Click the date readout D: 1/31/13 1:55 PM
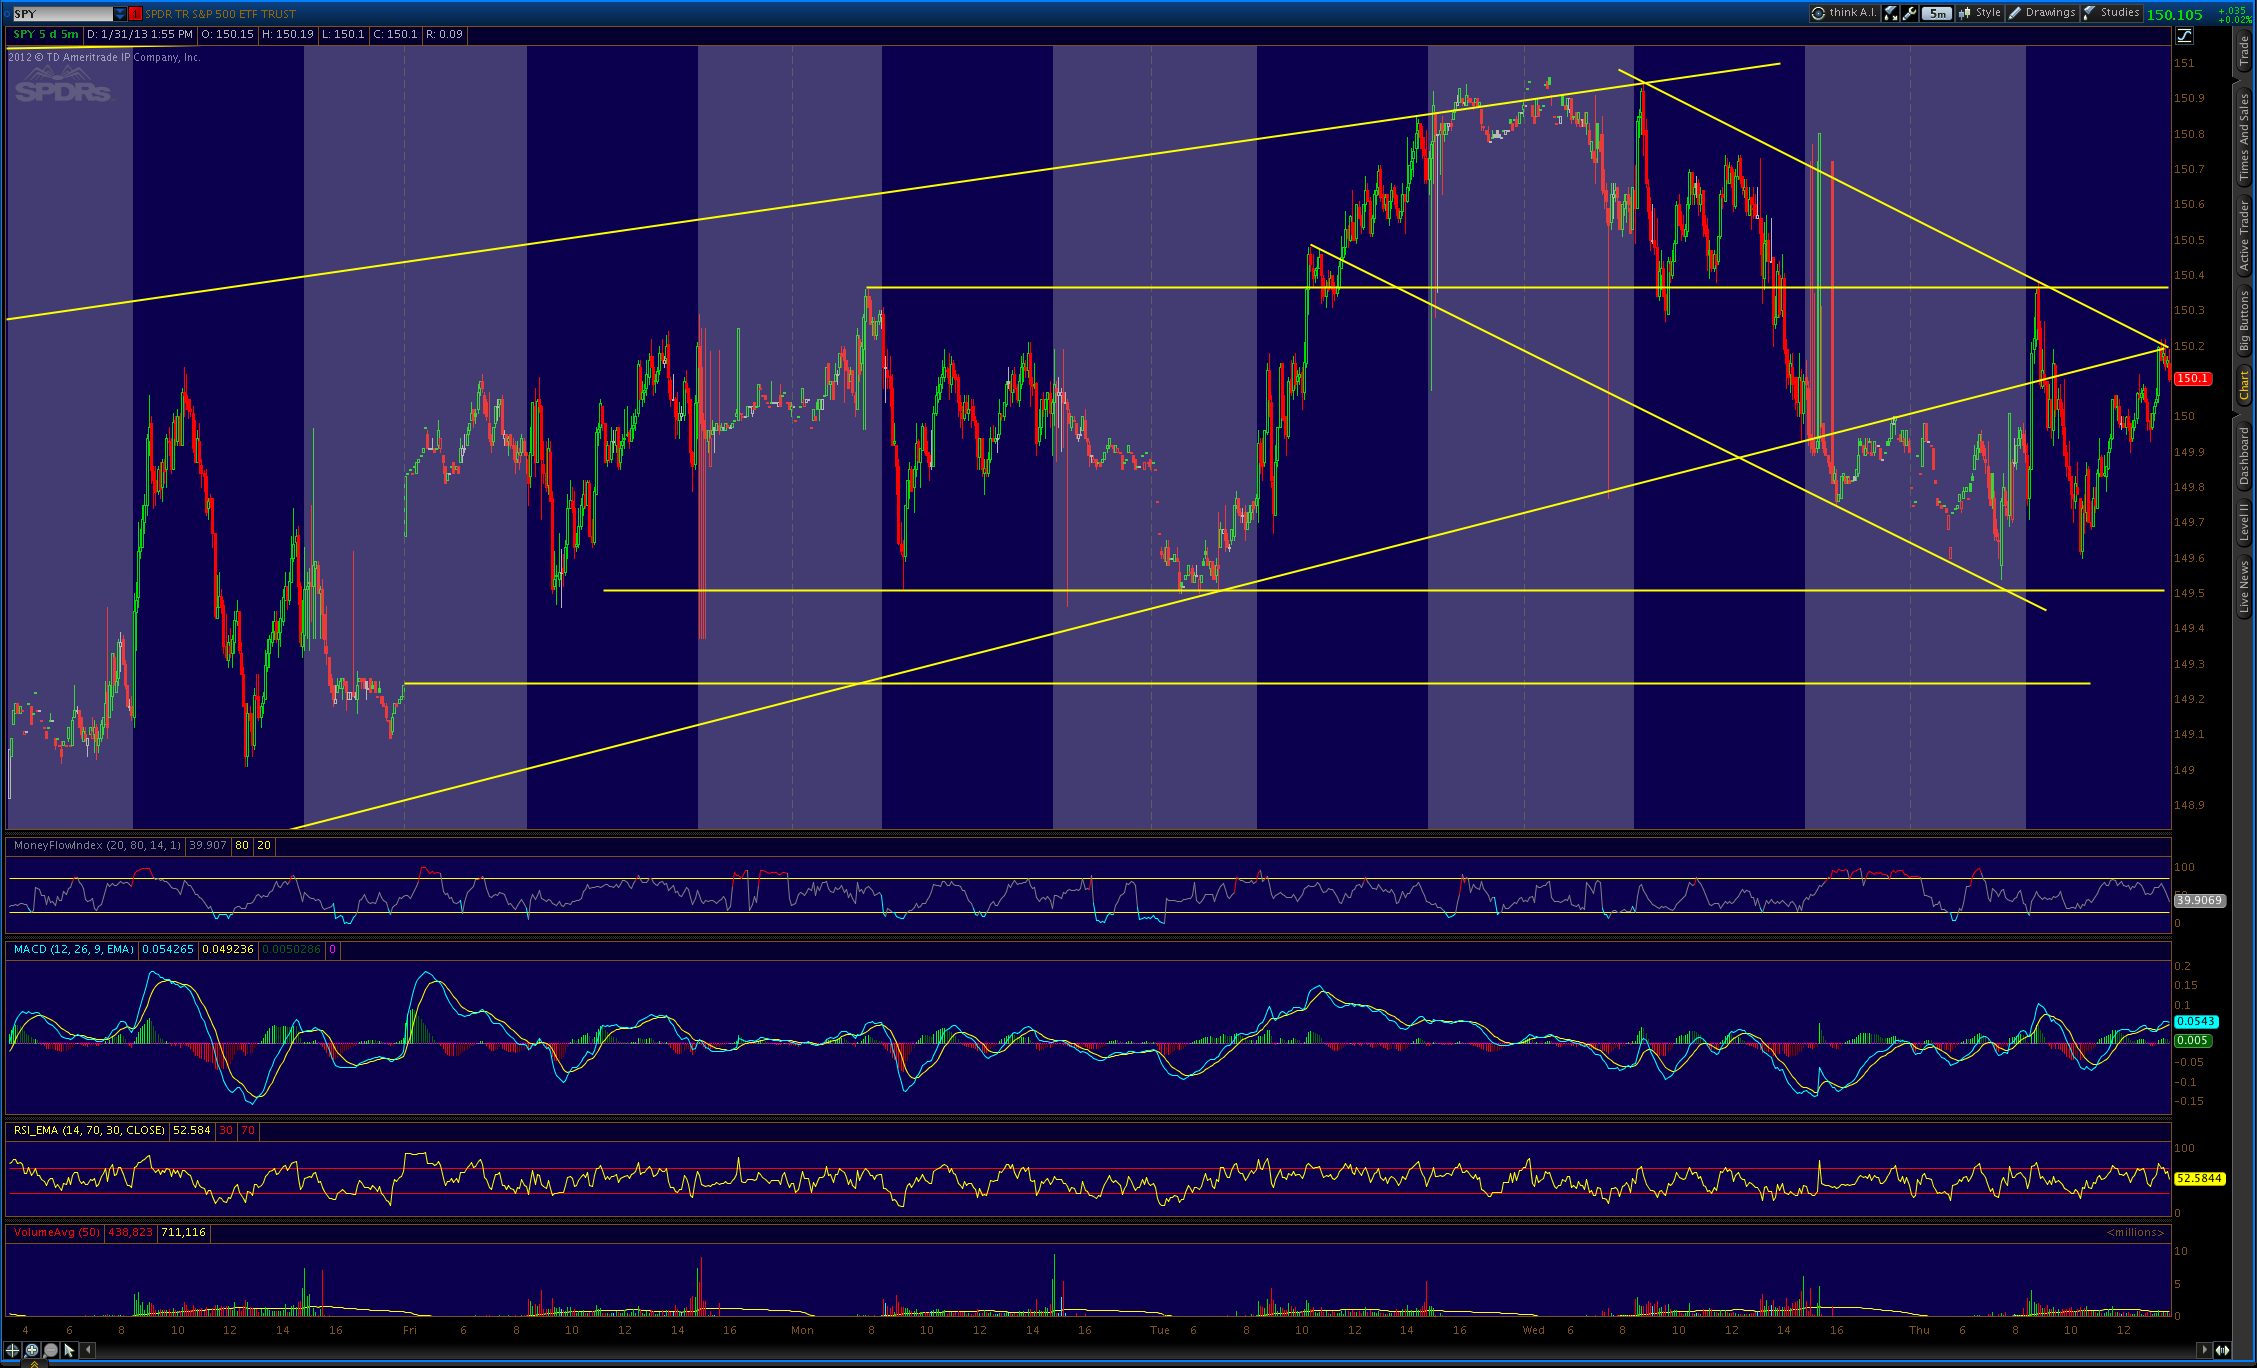The image size is (2257, 1368). point(140,35)
